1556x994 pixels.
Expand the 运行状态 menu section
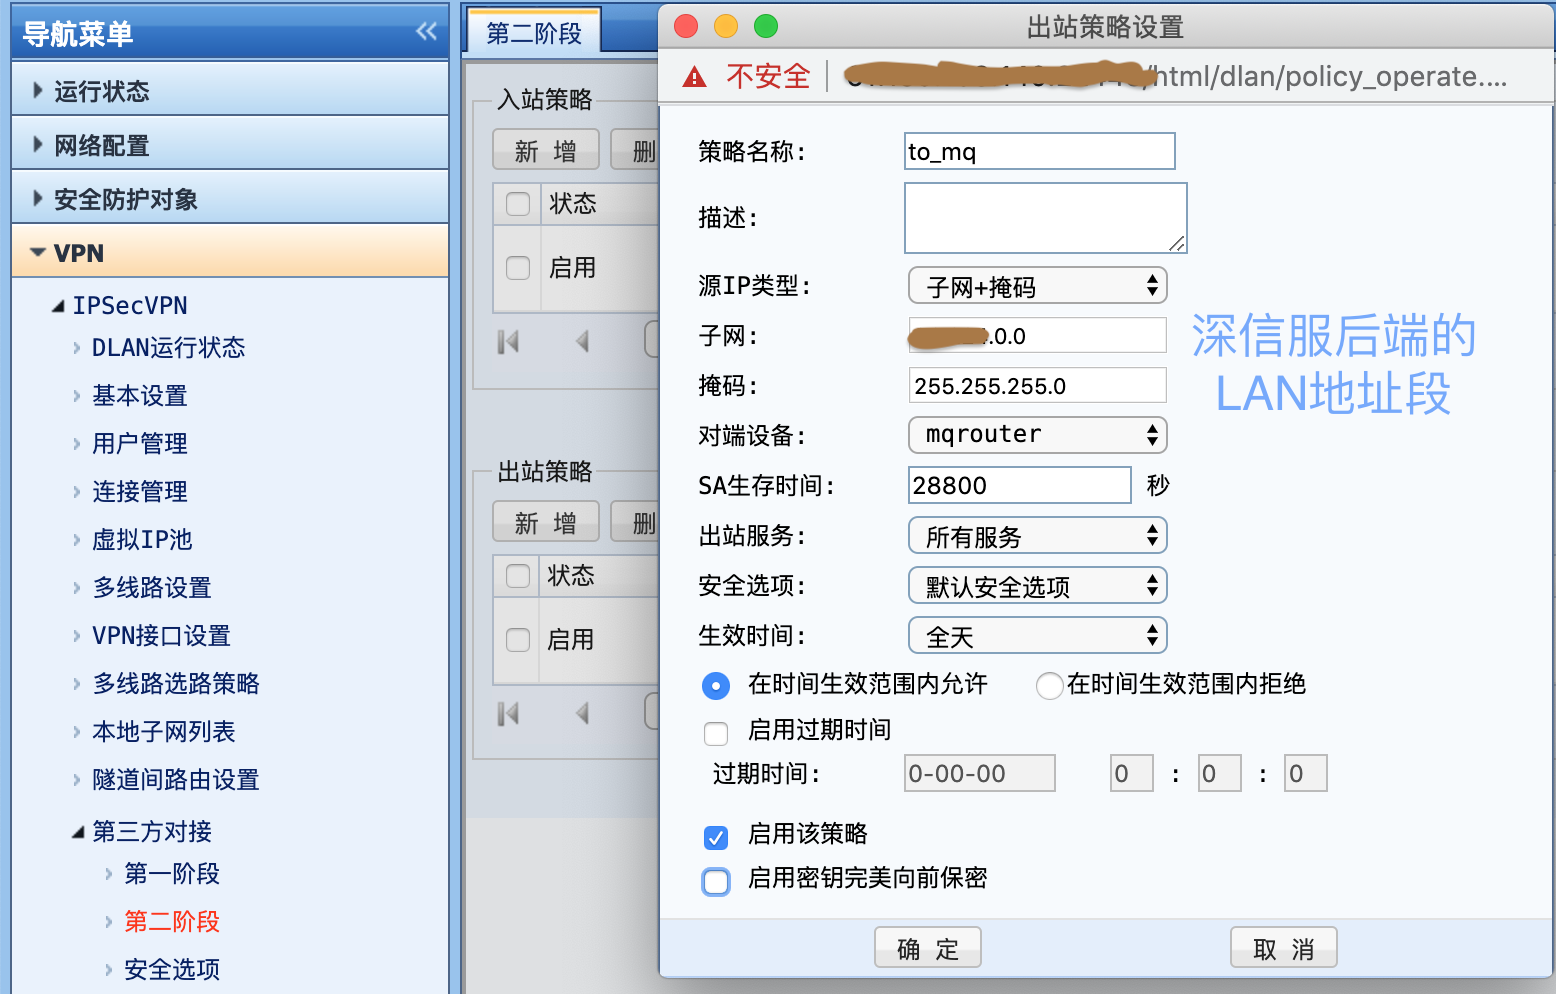101,91
